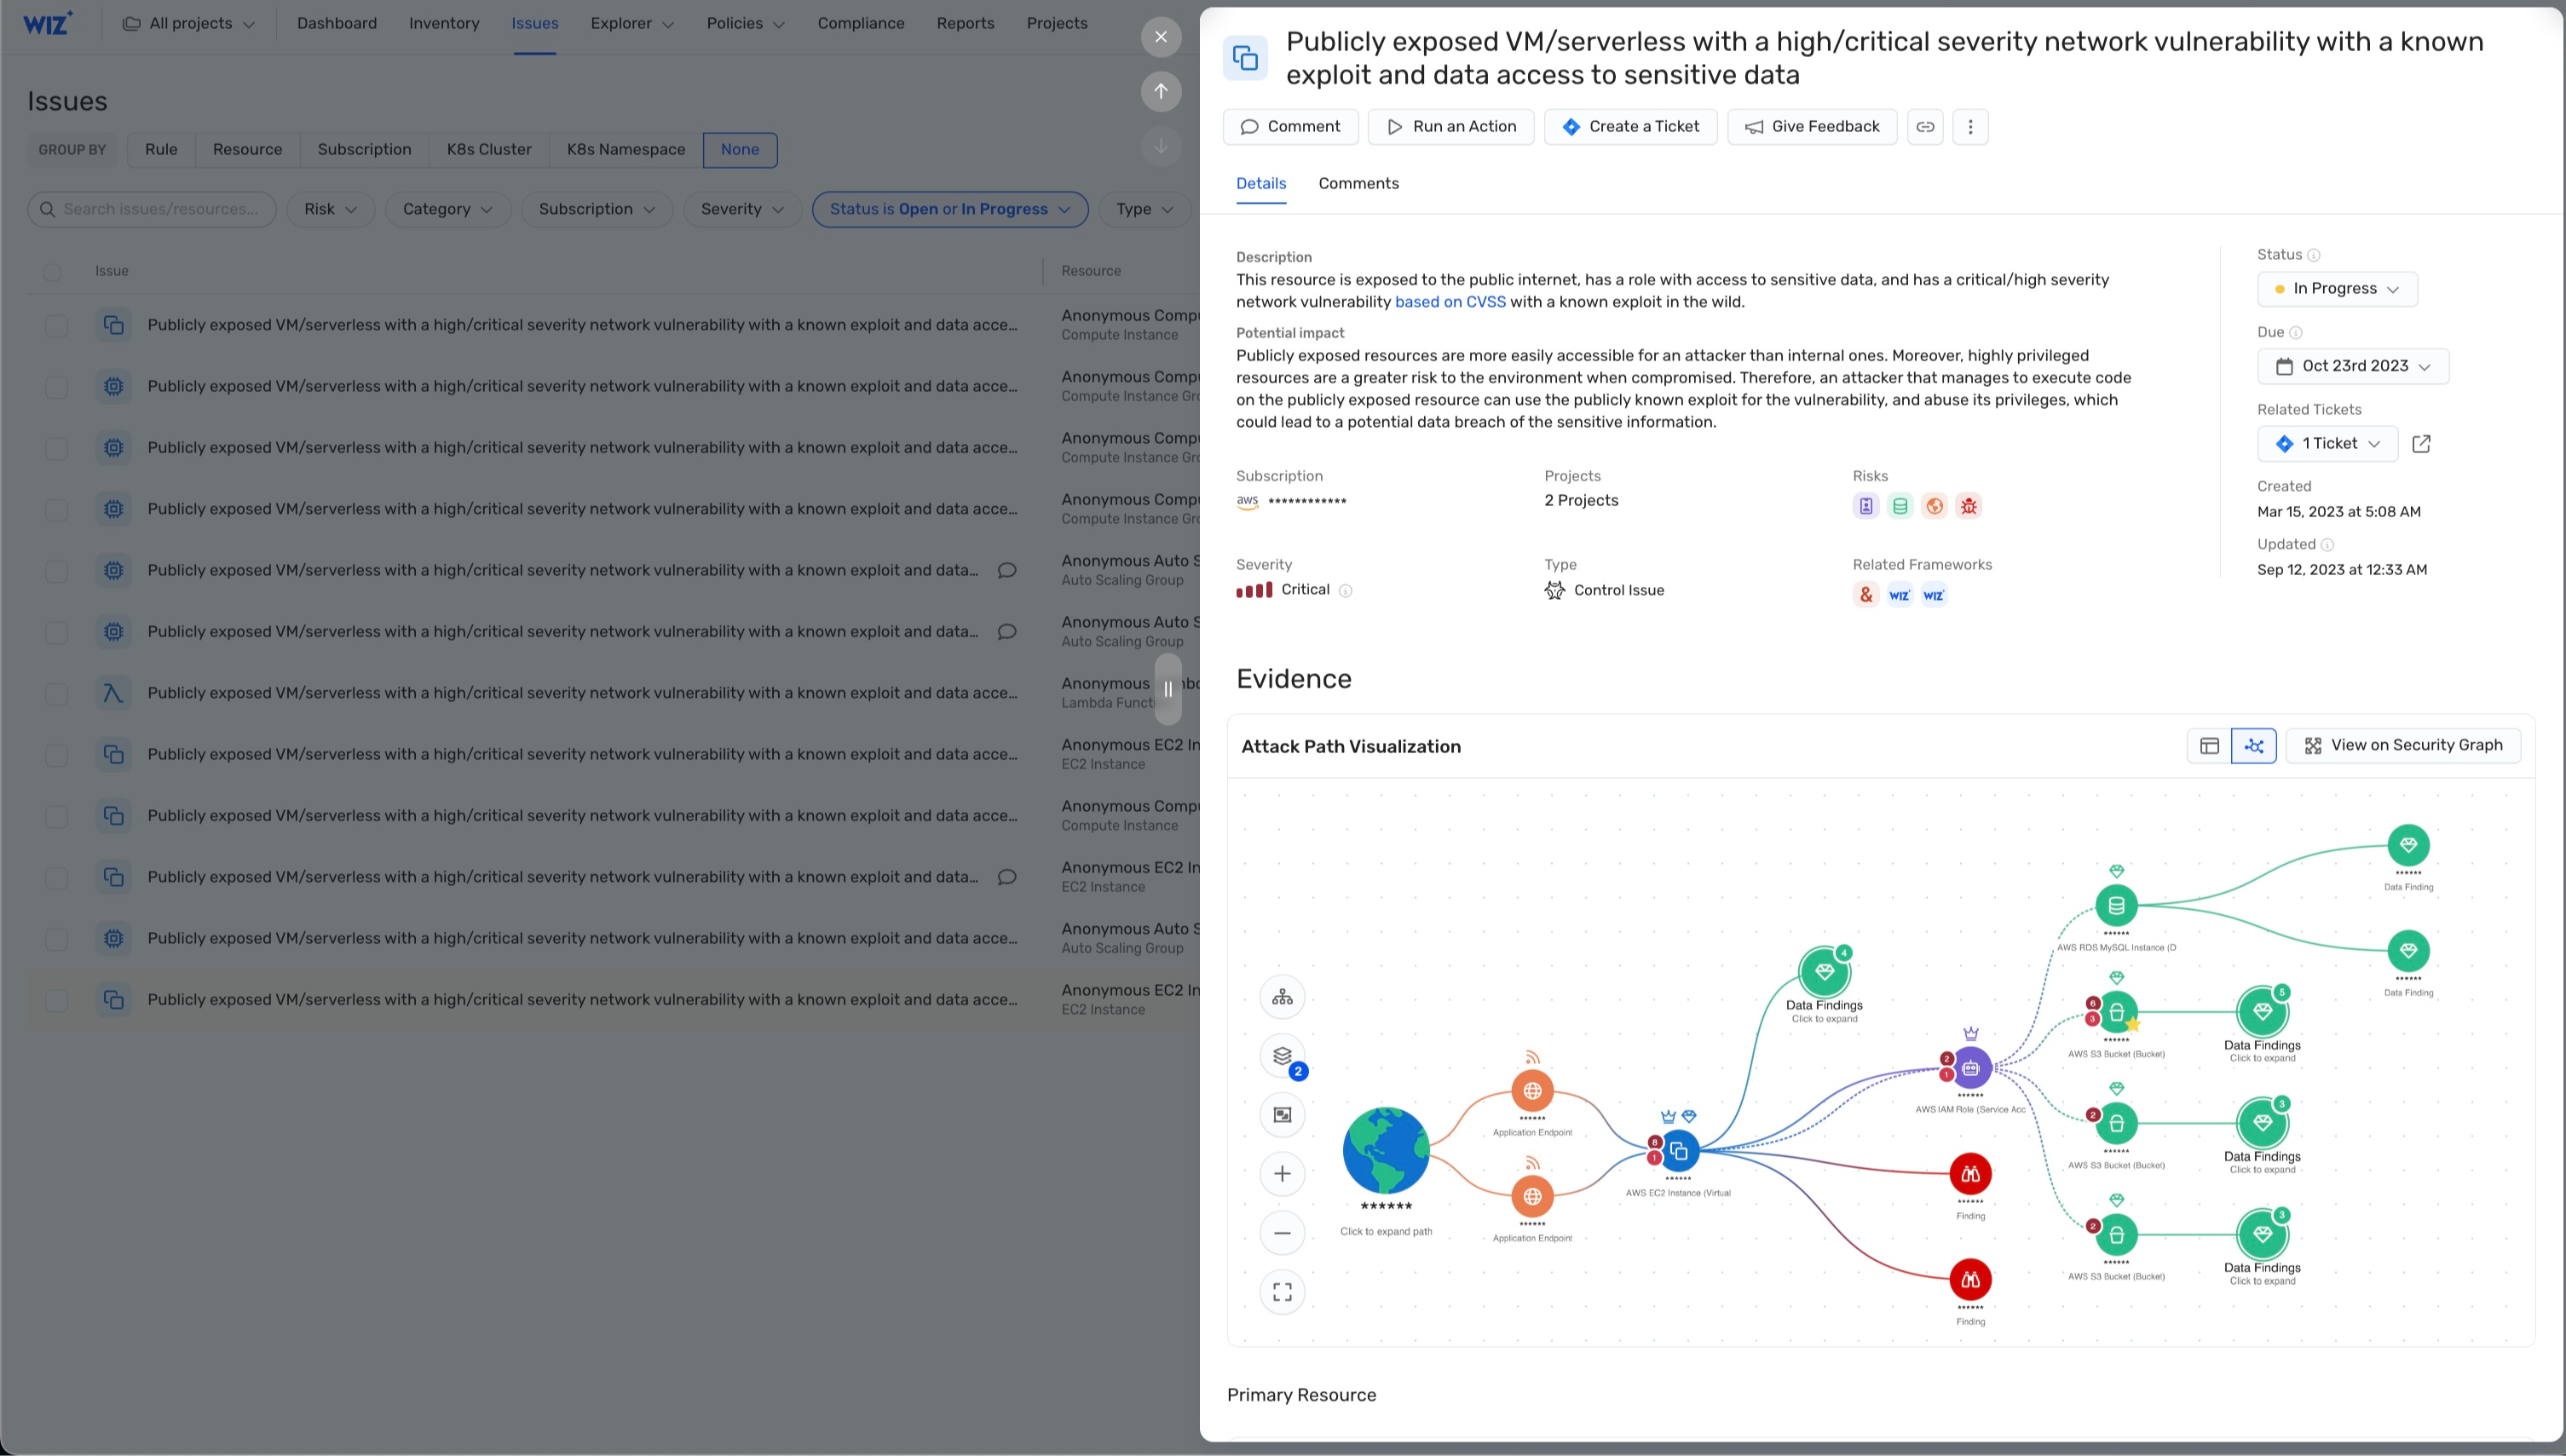
Task: Open the Oct 23rd 2023 due date picker
Action: [2352, 367]
